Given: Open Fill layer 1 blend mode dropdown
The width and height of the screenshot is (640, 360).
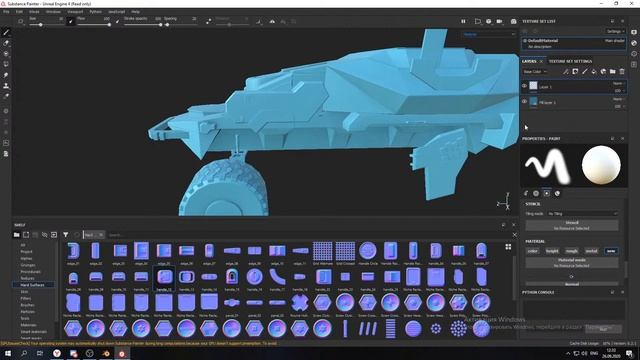Looking at the screenshot, I should pyautogui.click(x=619, y=99).
